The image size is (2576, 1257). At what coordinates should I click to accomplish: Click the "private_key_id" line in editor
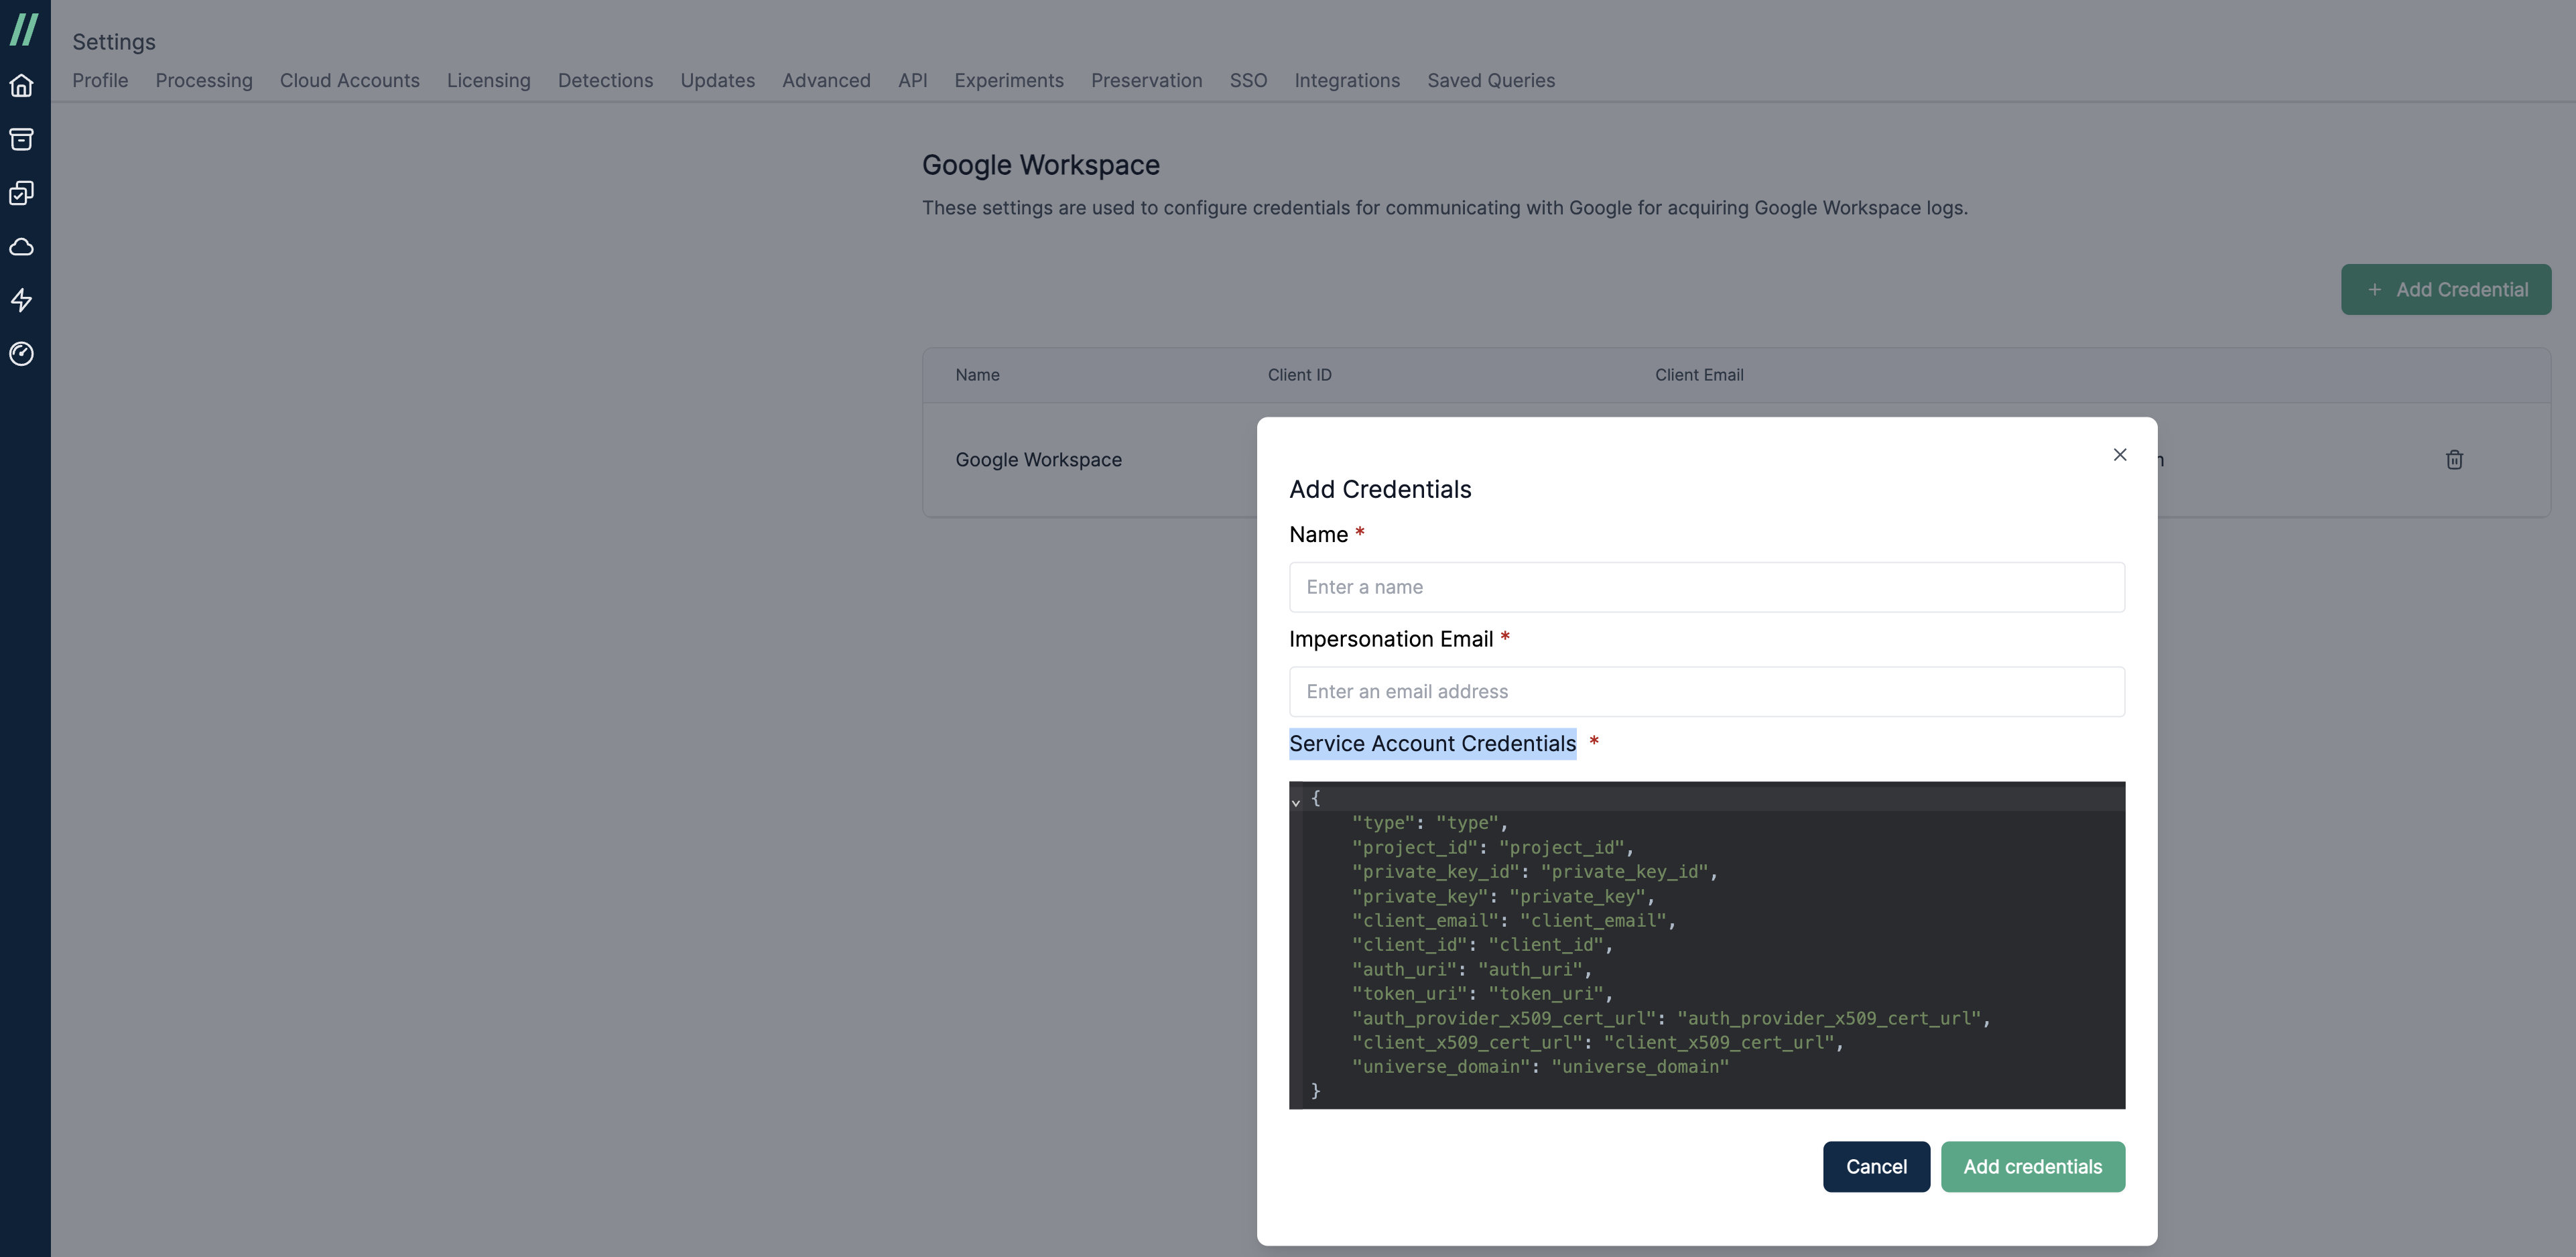(1535, 872)
